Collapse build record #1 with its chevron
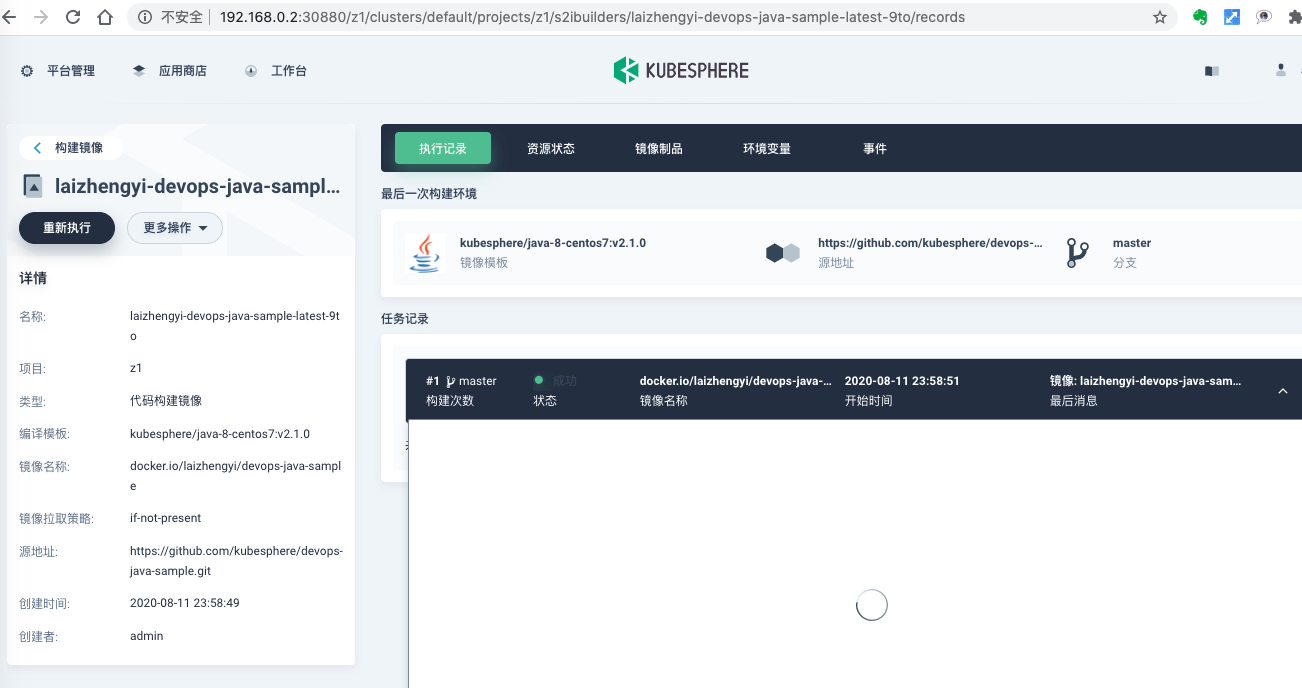 click(1283, 390)
